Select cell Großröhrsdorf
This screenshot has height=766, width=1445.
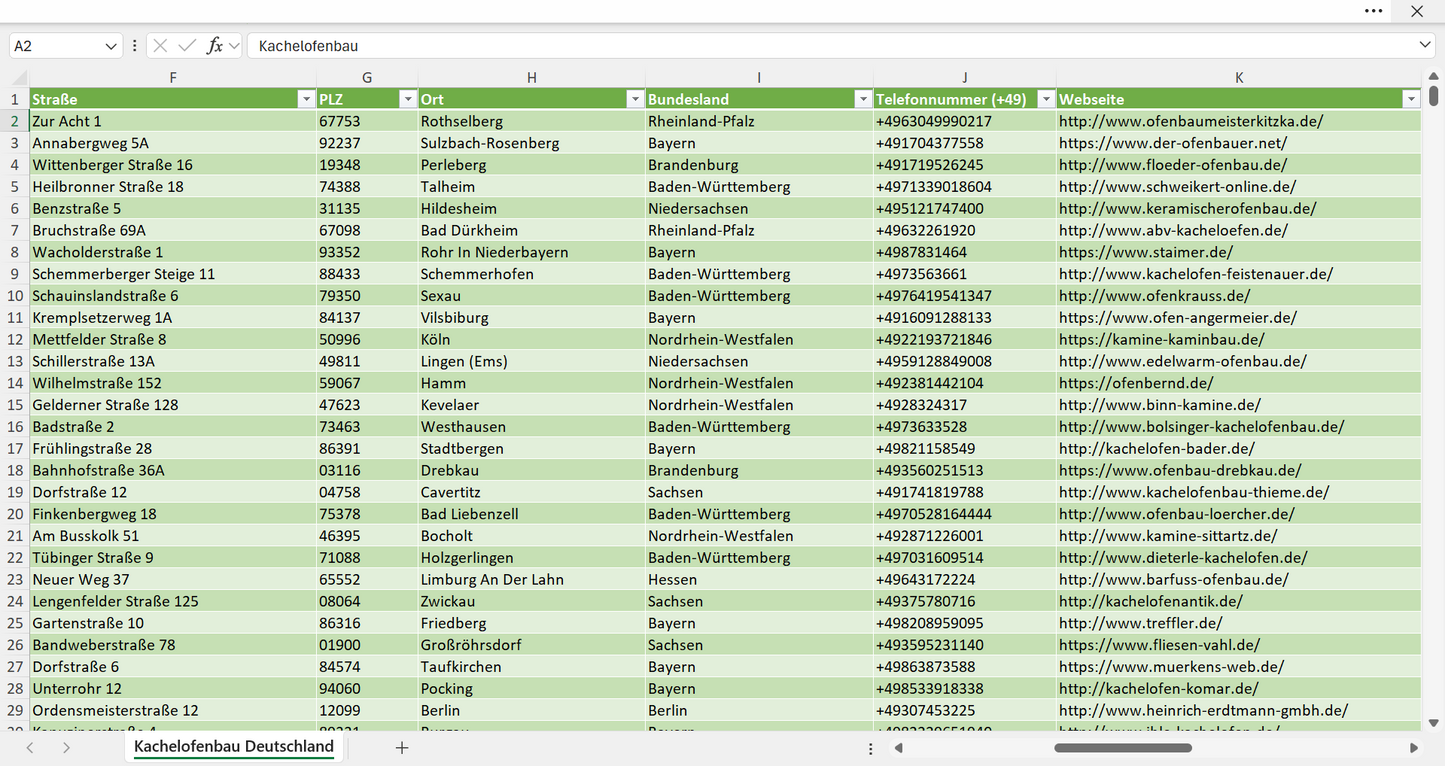pos(531,645)
